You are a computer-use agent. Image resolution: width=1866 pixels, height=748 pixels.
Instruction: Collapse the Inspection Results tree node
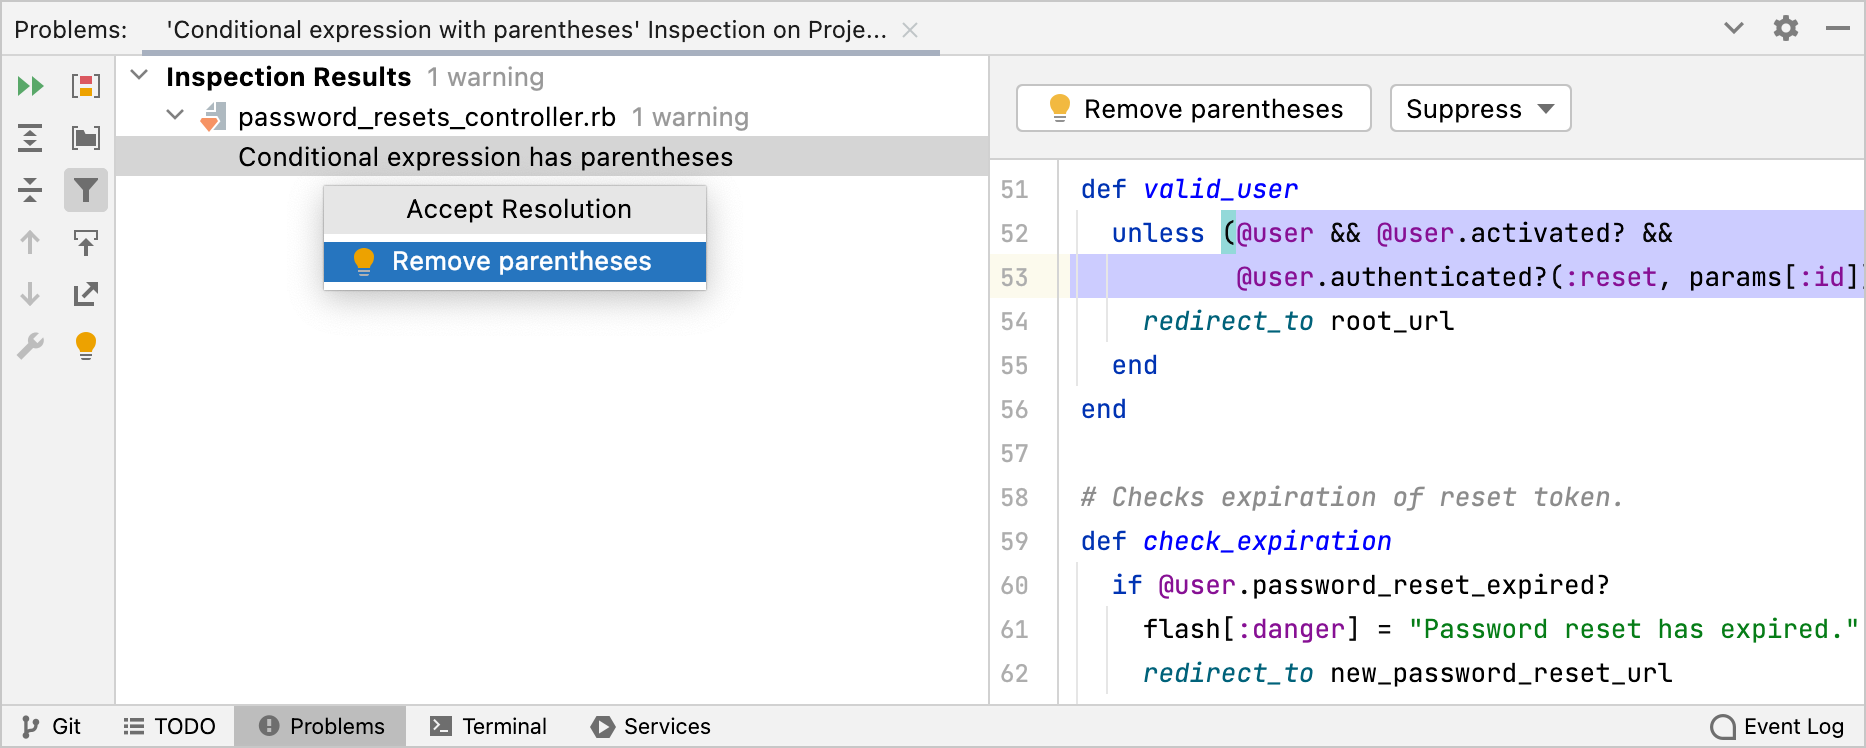click(x=140, y=76)
